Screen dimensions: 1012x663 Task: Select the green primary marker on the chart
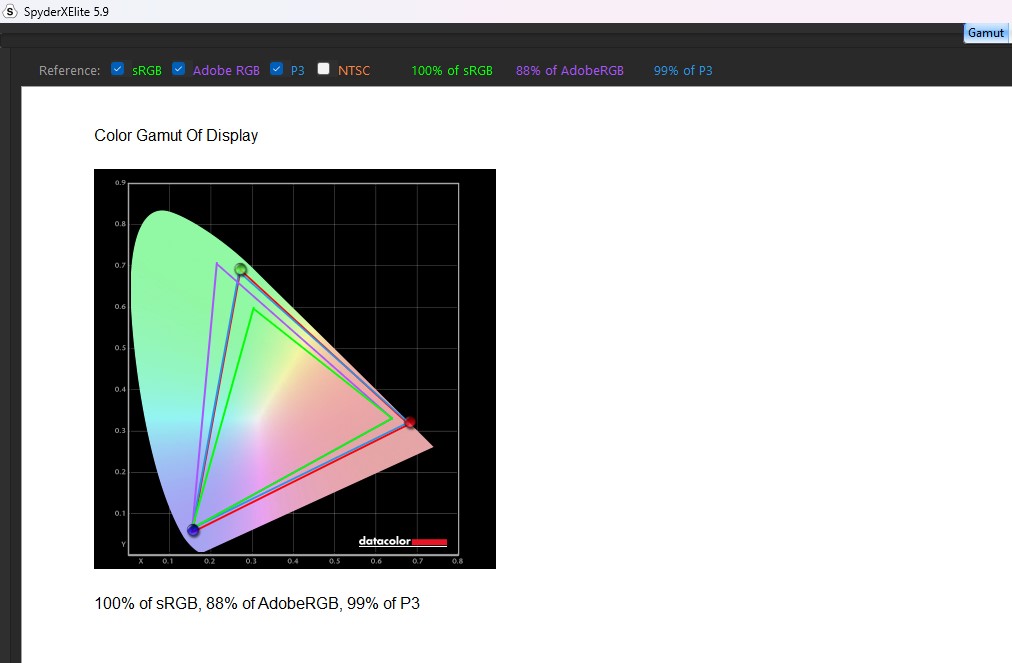tap(241, 269)
